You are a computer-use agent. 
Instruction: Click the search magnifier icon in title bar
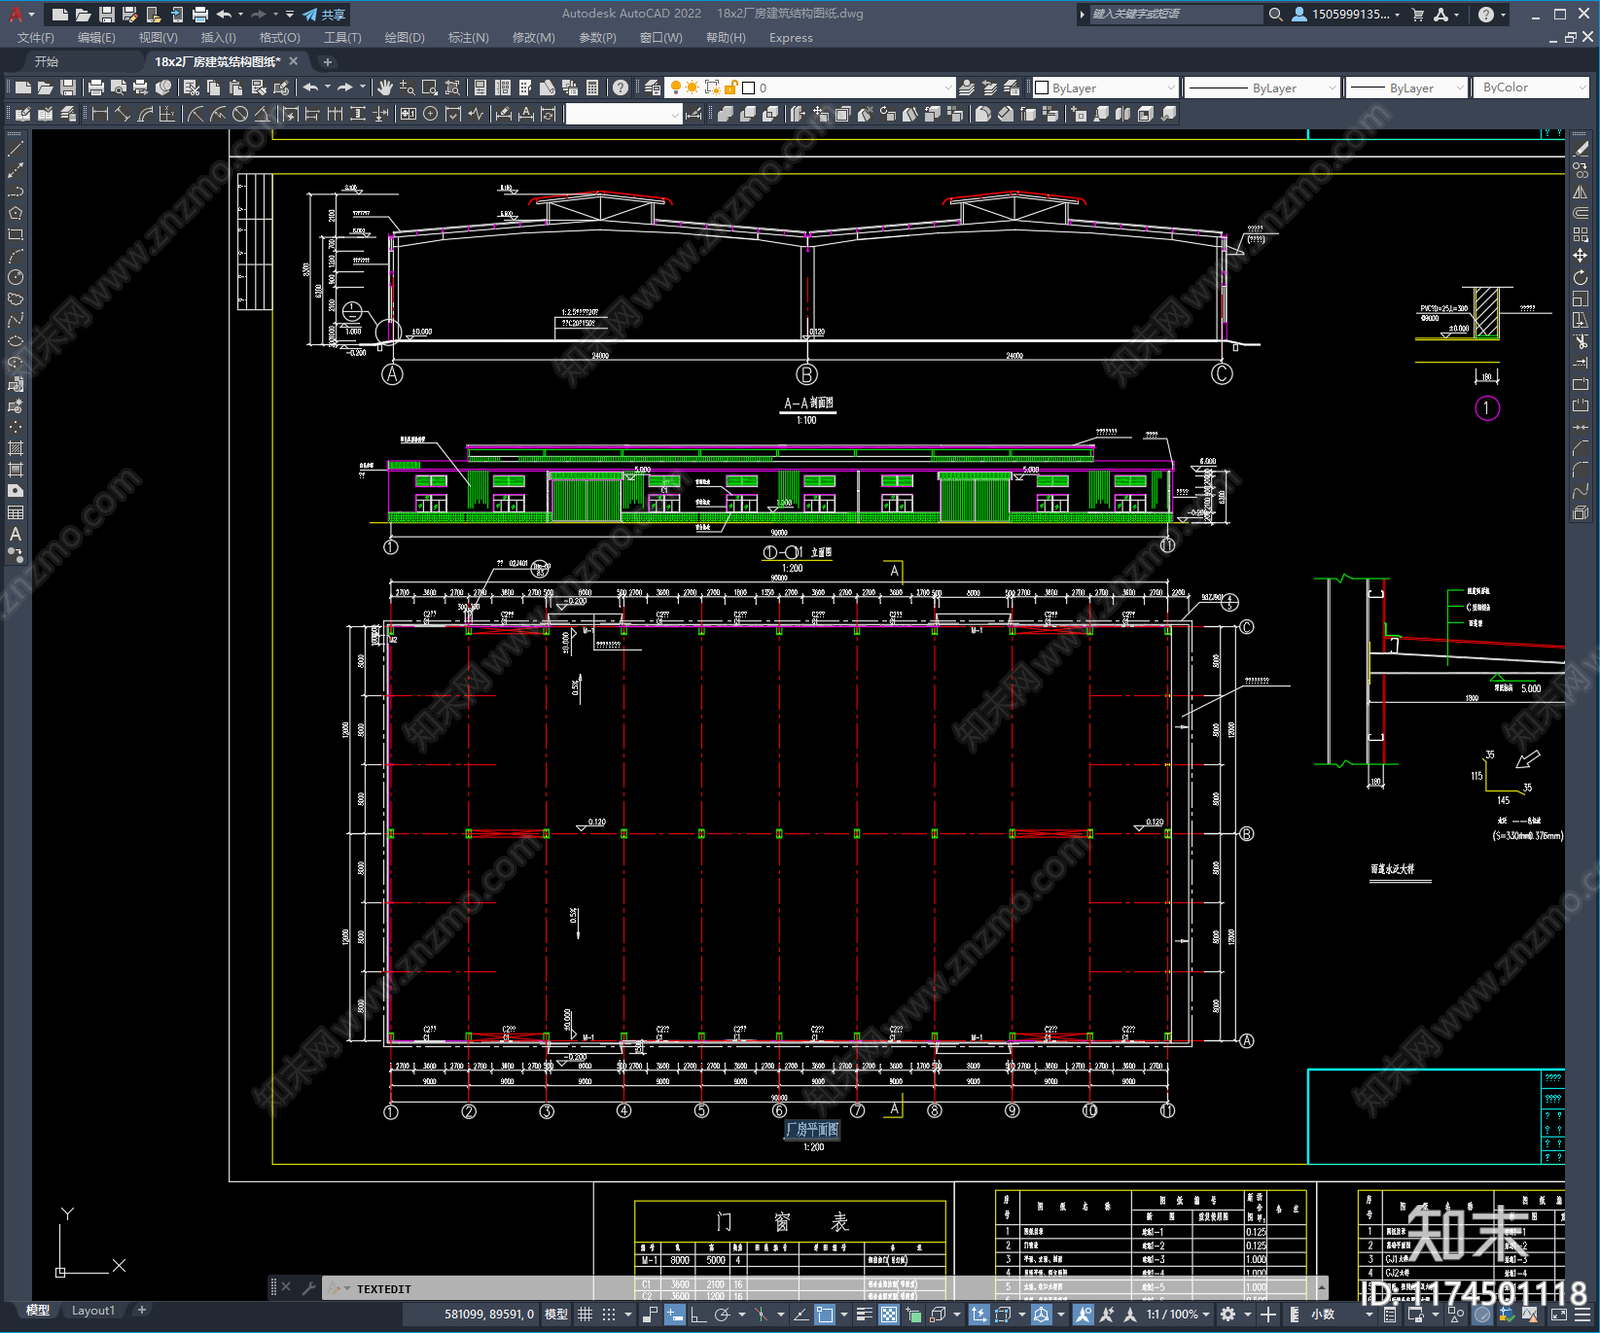click(x=1275, y=14)
